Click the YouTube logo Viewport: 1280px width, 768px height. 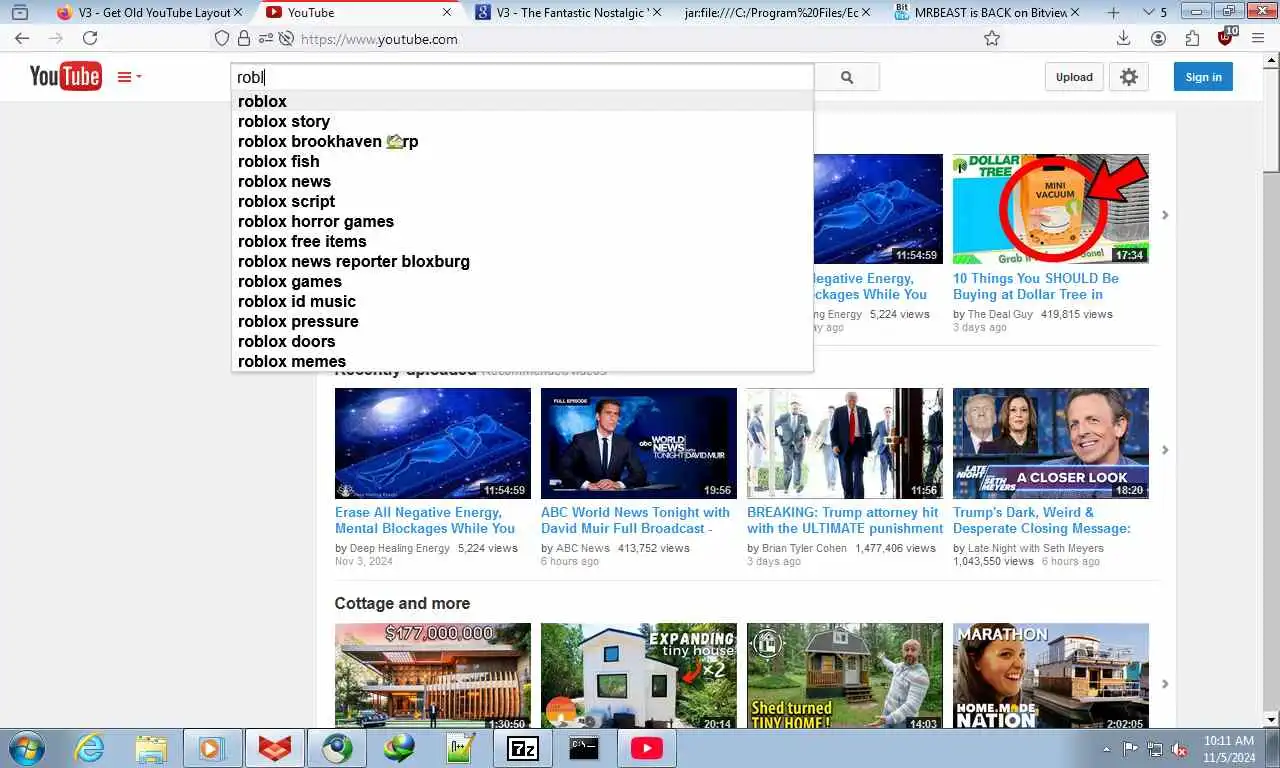pyautogui.click(x=65, y=76)
